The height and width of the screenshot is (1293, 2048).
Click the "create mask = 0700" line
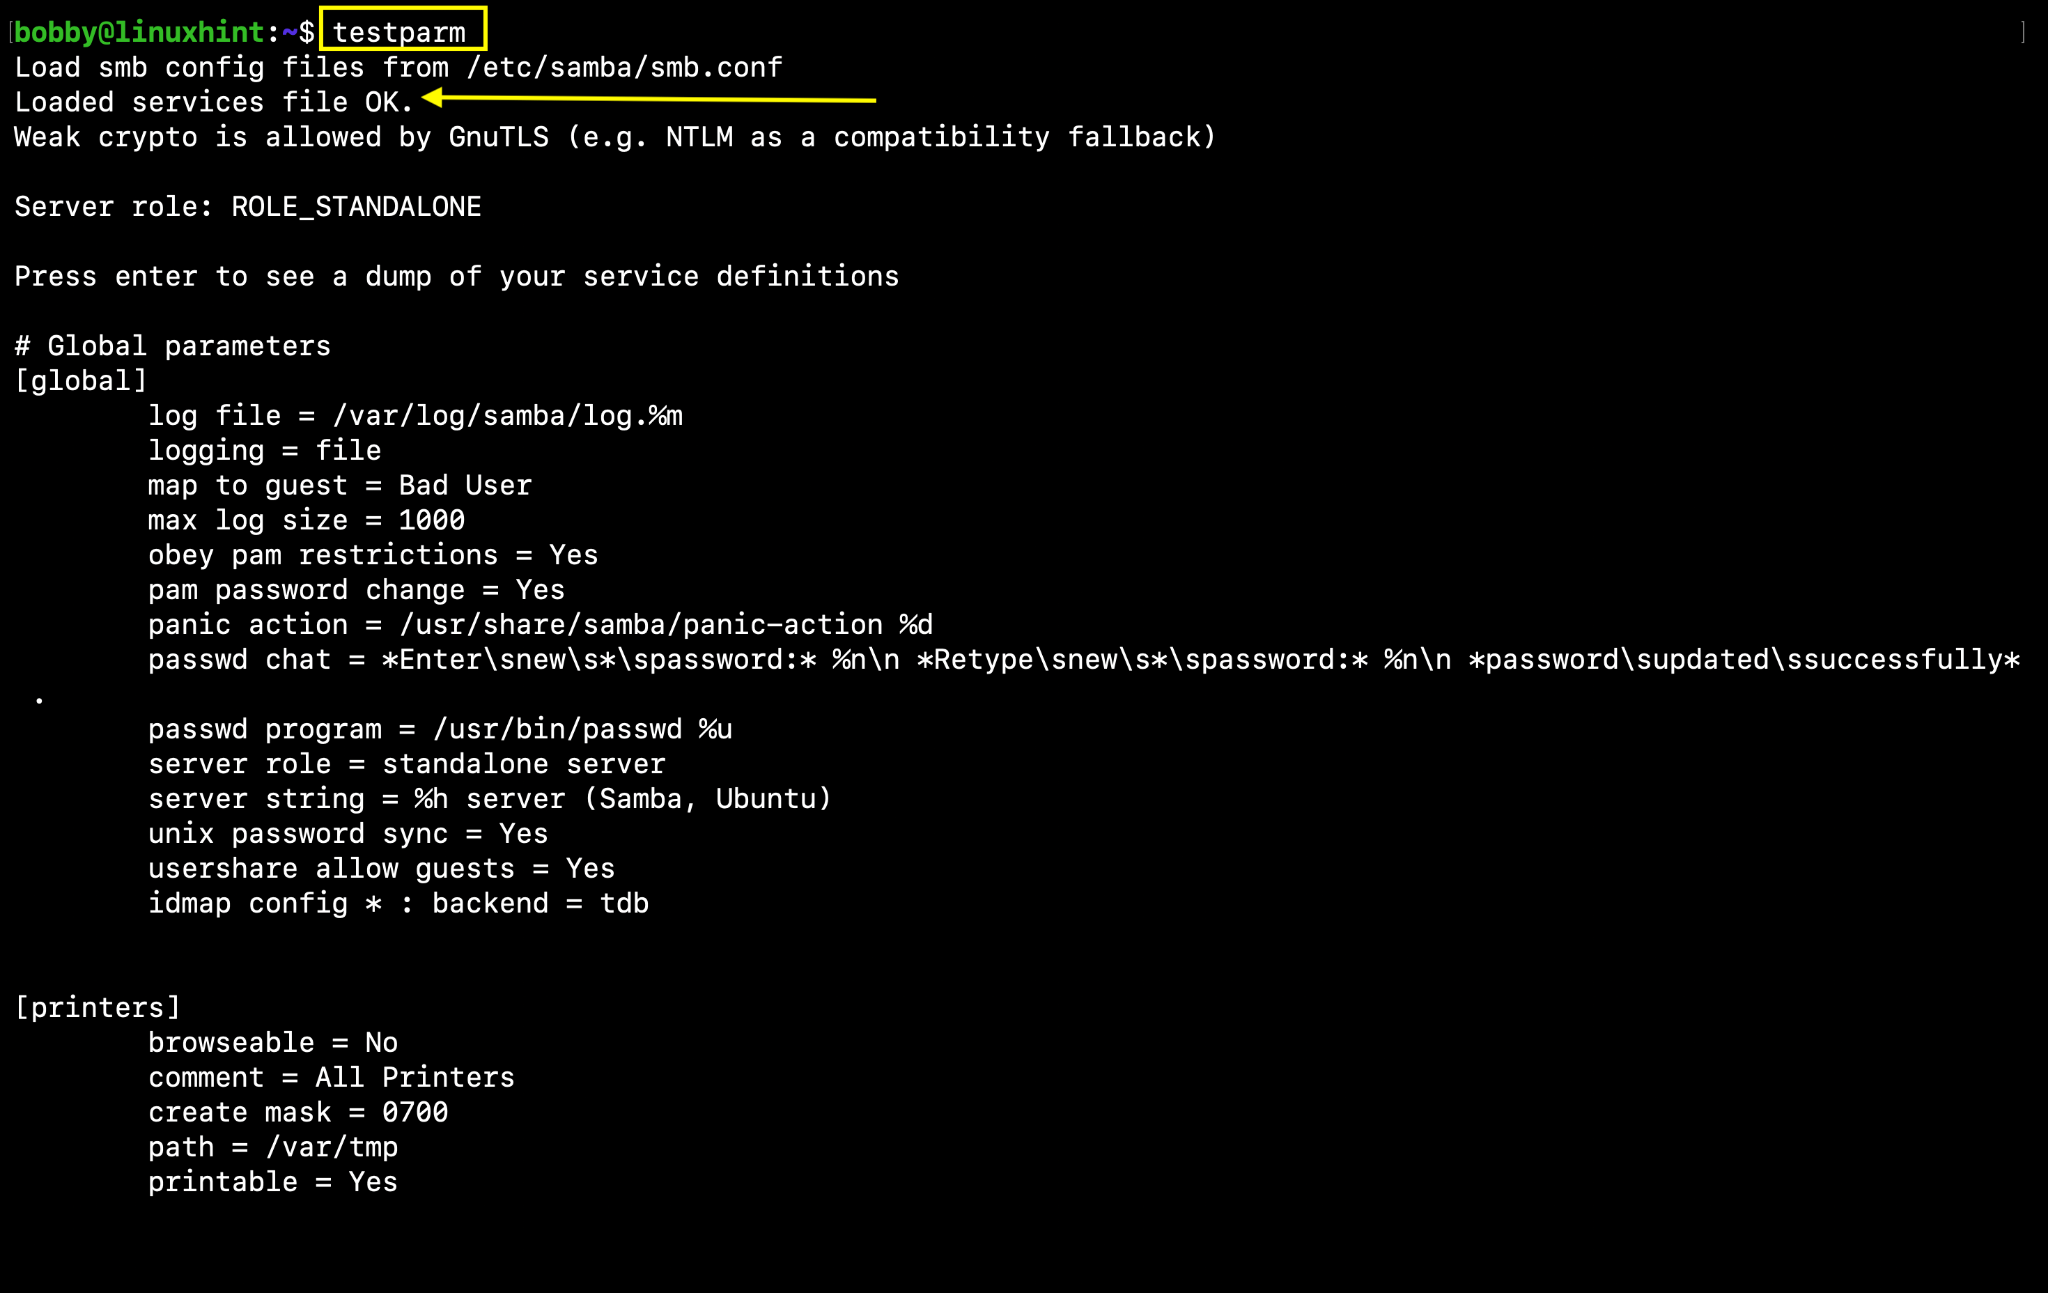point(298,1112)
